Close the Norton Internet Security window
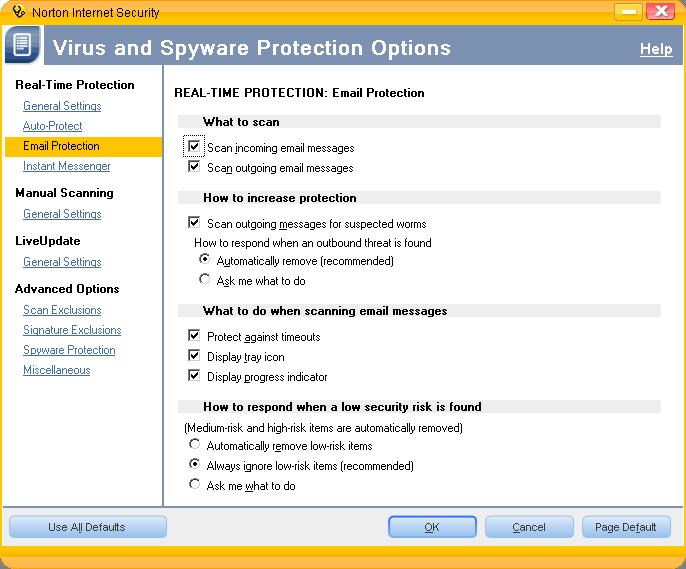Screen dimensions: 686x569 661,11
